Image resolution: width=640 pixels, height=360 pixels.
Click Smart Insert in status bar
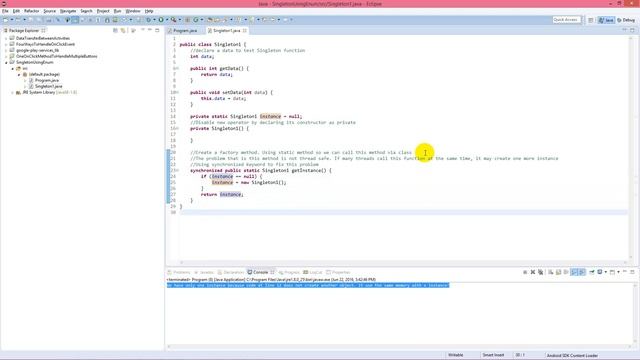[493, 355]
